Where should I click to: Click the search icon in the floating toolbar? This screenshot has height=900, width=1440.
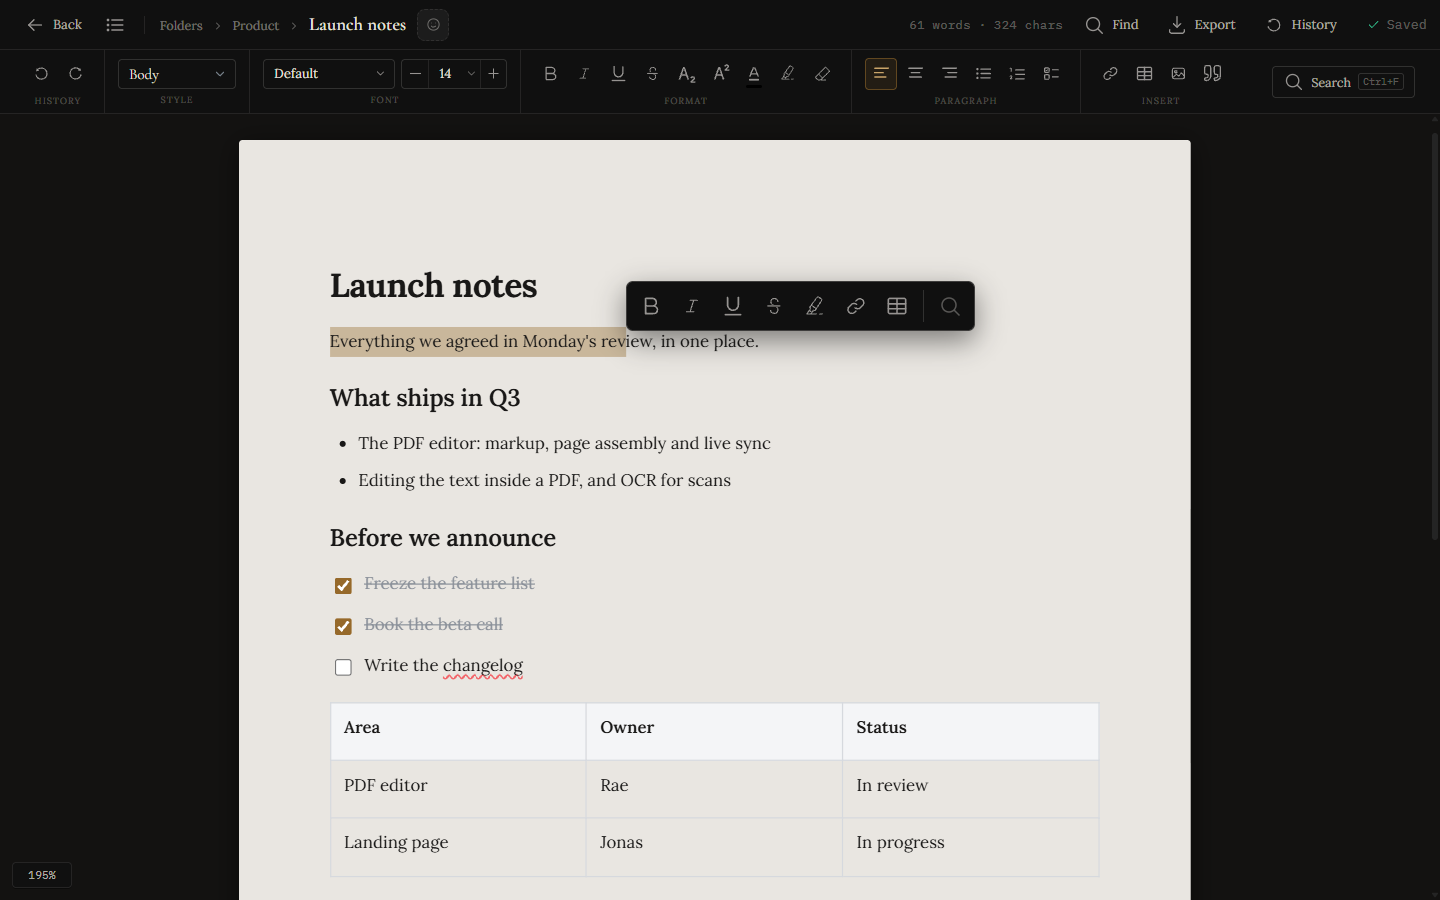click(x=950, y=306)
